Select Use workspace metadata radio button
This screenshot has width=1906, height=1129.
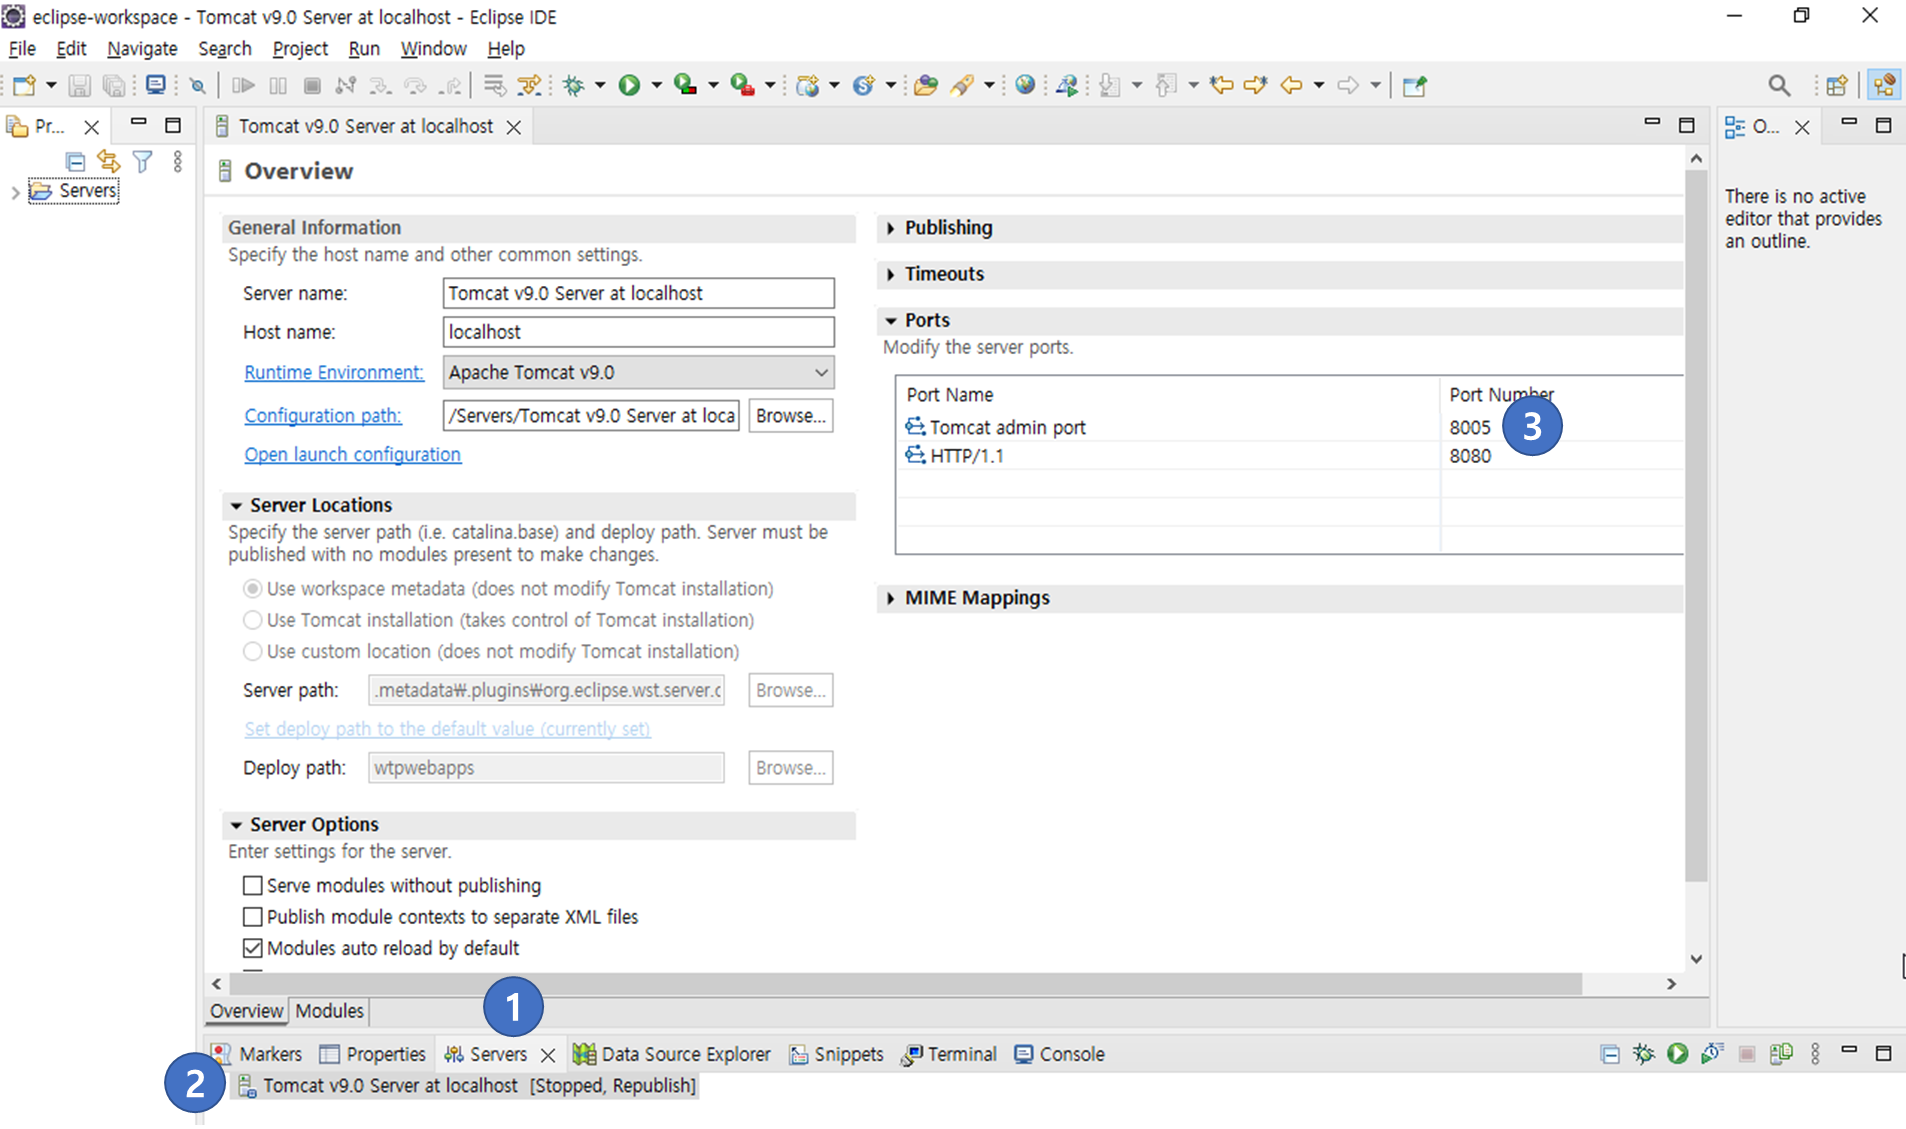[x=253, y=589]
